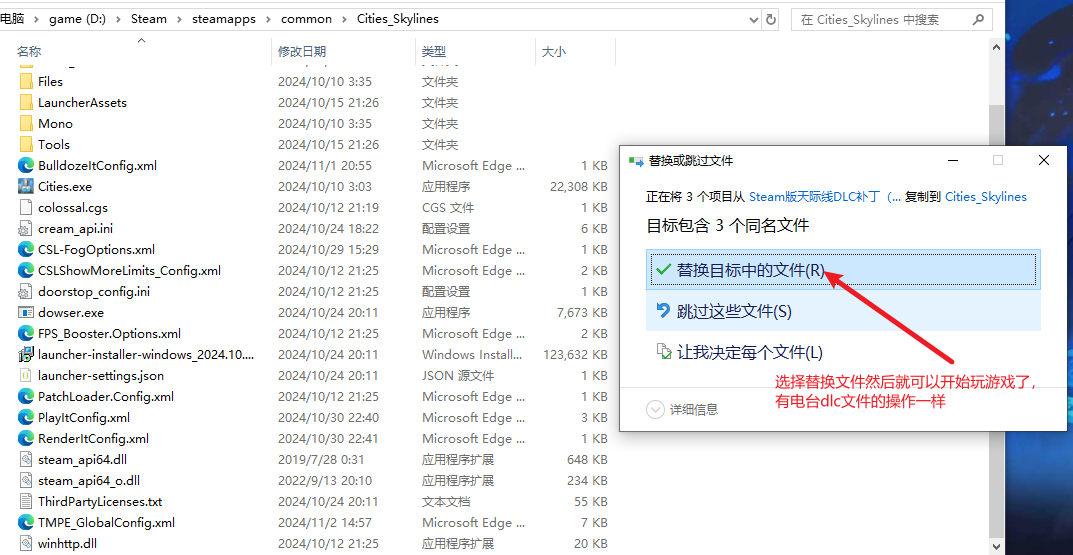Go to common in the address path

pyautogui.click(x=307, y=19)
